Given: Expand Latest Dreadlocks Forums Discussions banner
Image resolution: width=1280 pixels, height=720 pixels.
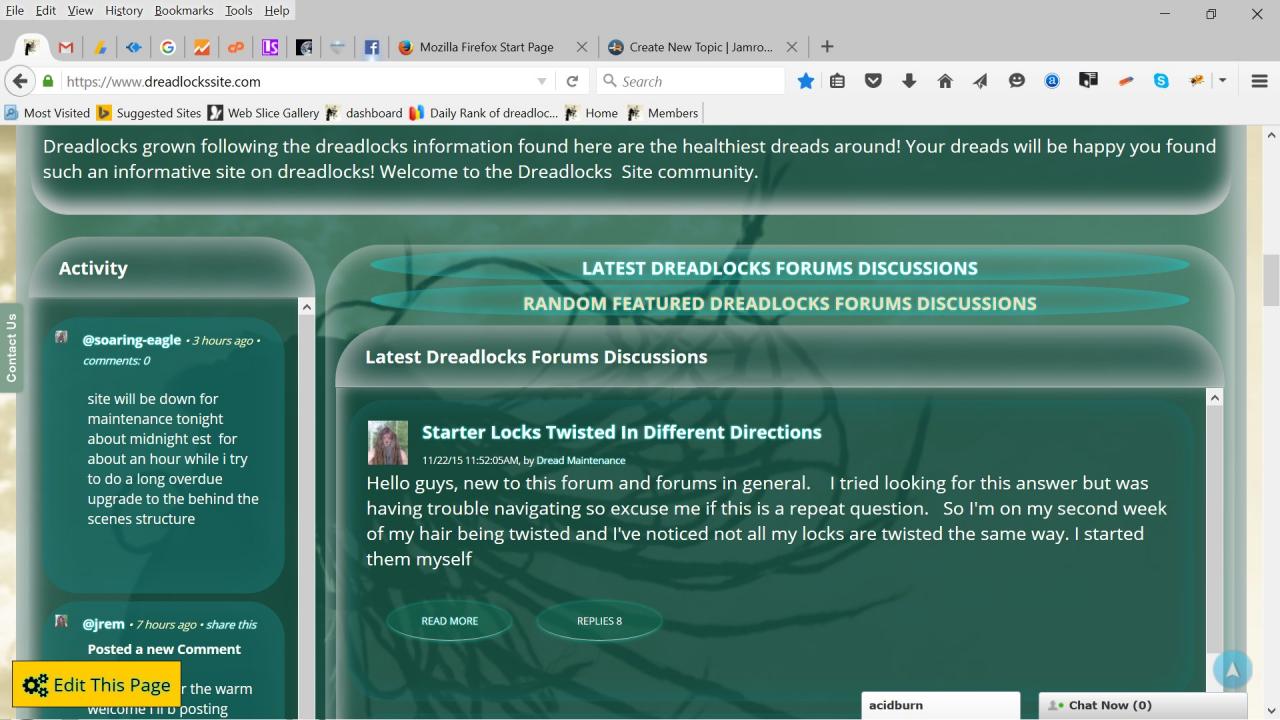Looking at the screenshot, I should click(779, 268).
